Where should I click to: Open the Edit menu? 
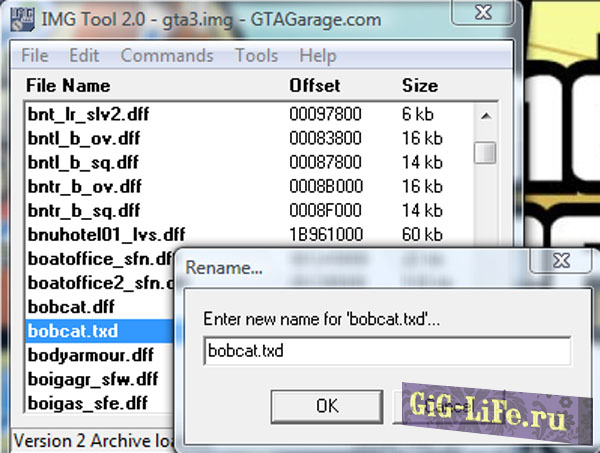[84, 55]
